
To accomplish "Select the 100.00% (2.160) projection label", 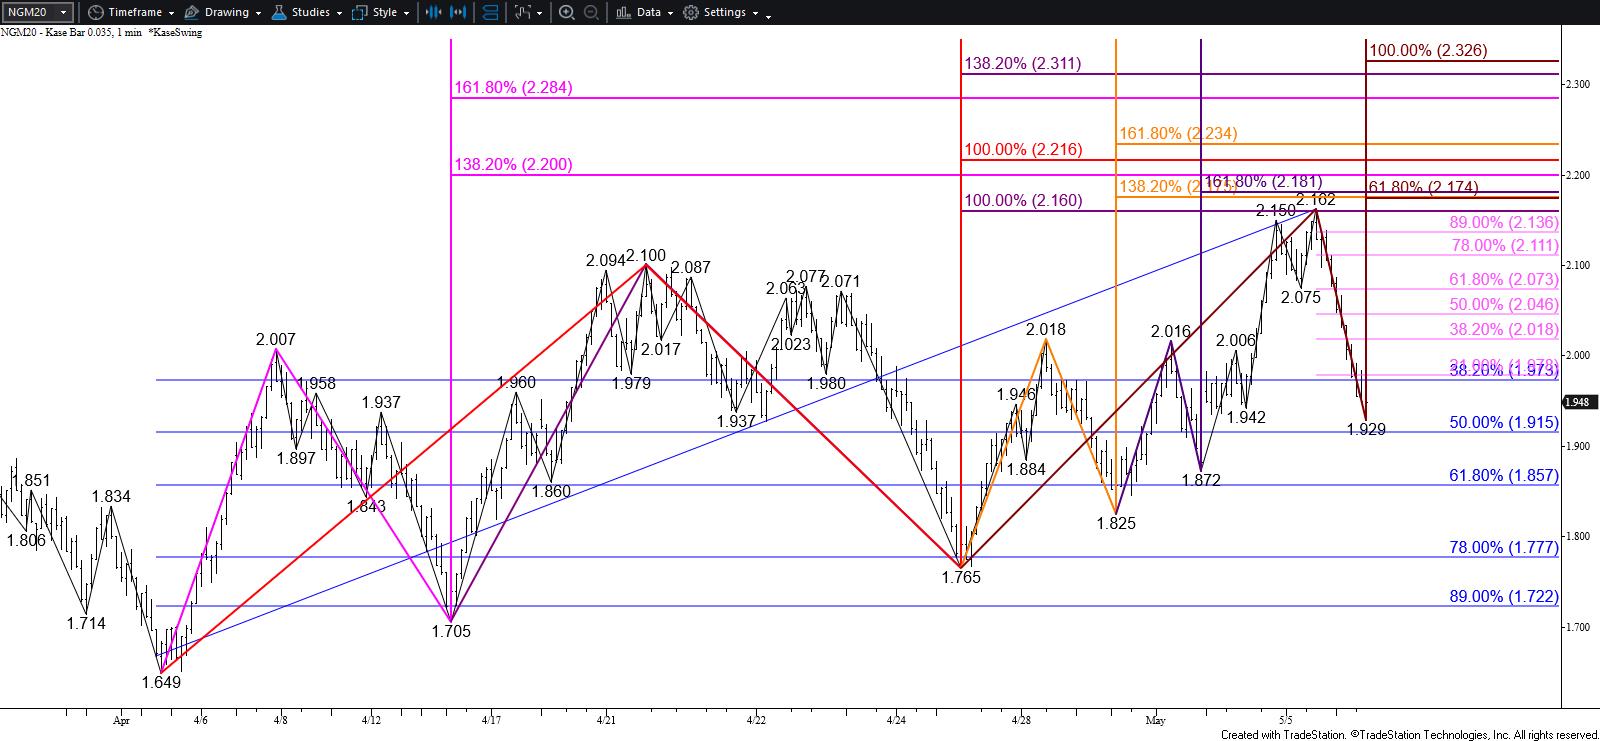I will click(1022, 201).
